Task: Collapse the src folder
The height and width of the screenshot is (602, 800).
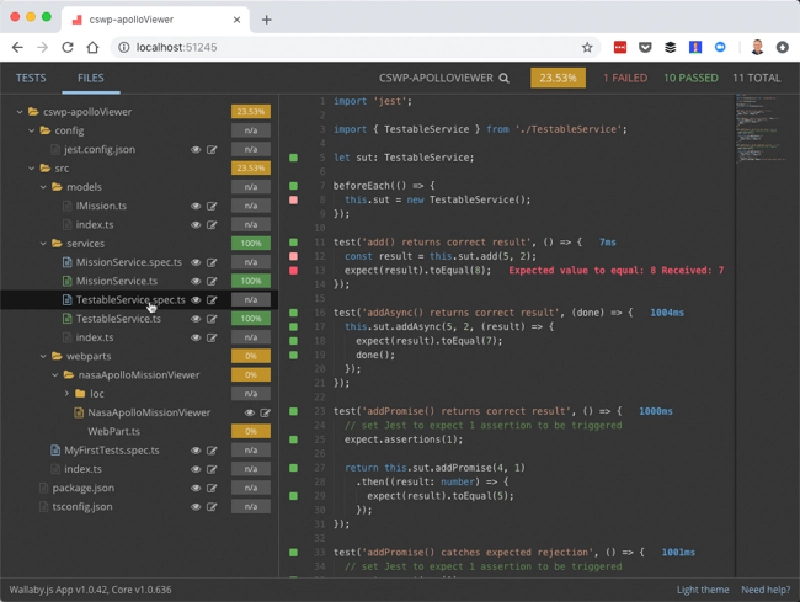Action: (31, 168)
